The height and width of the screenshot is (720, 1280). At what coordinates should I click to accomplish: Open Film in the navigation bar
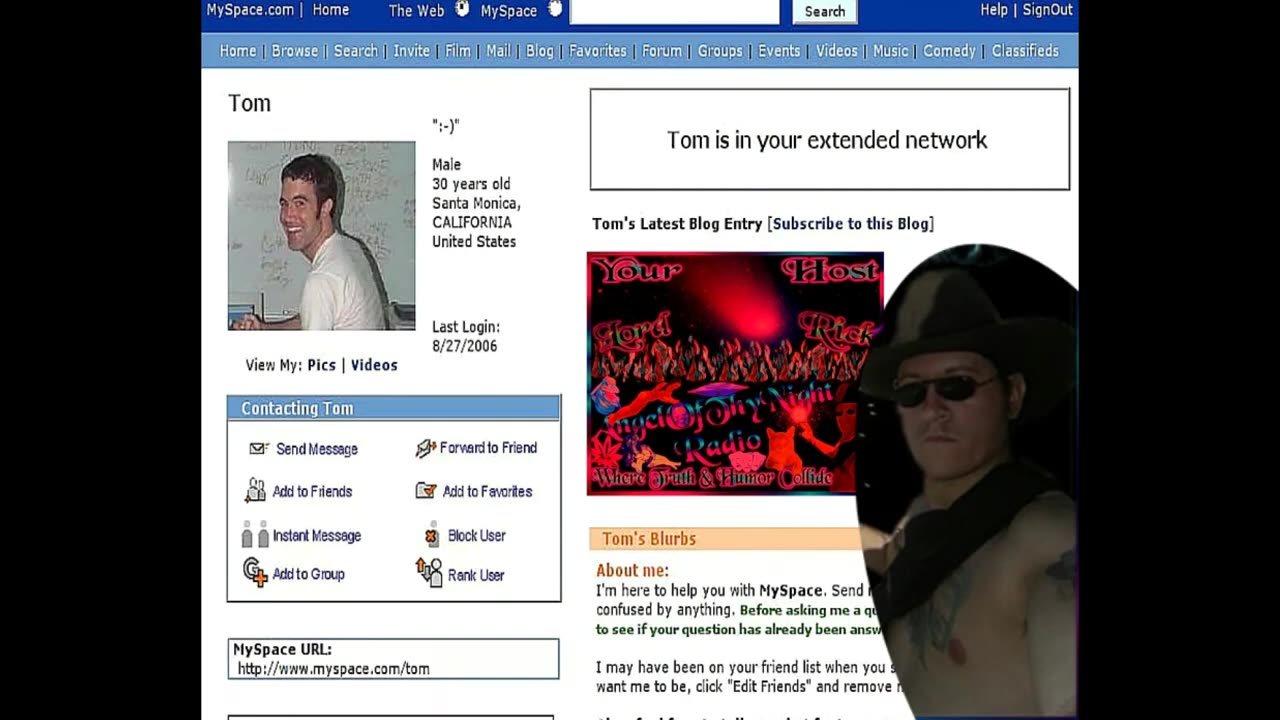pos(458,51)
